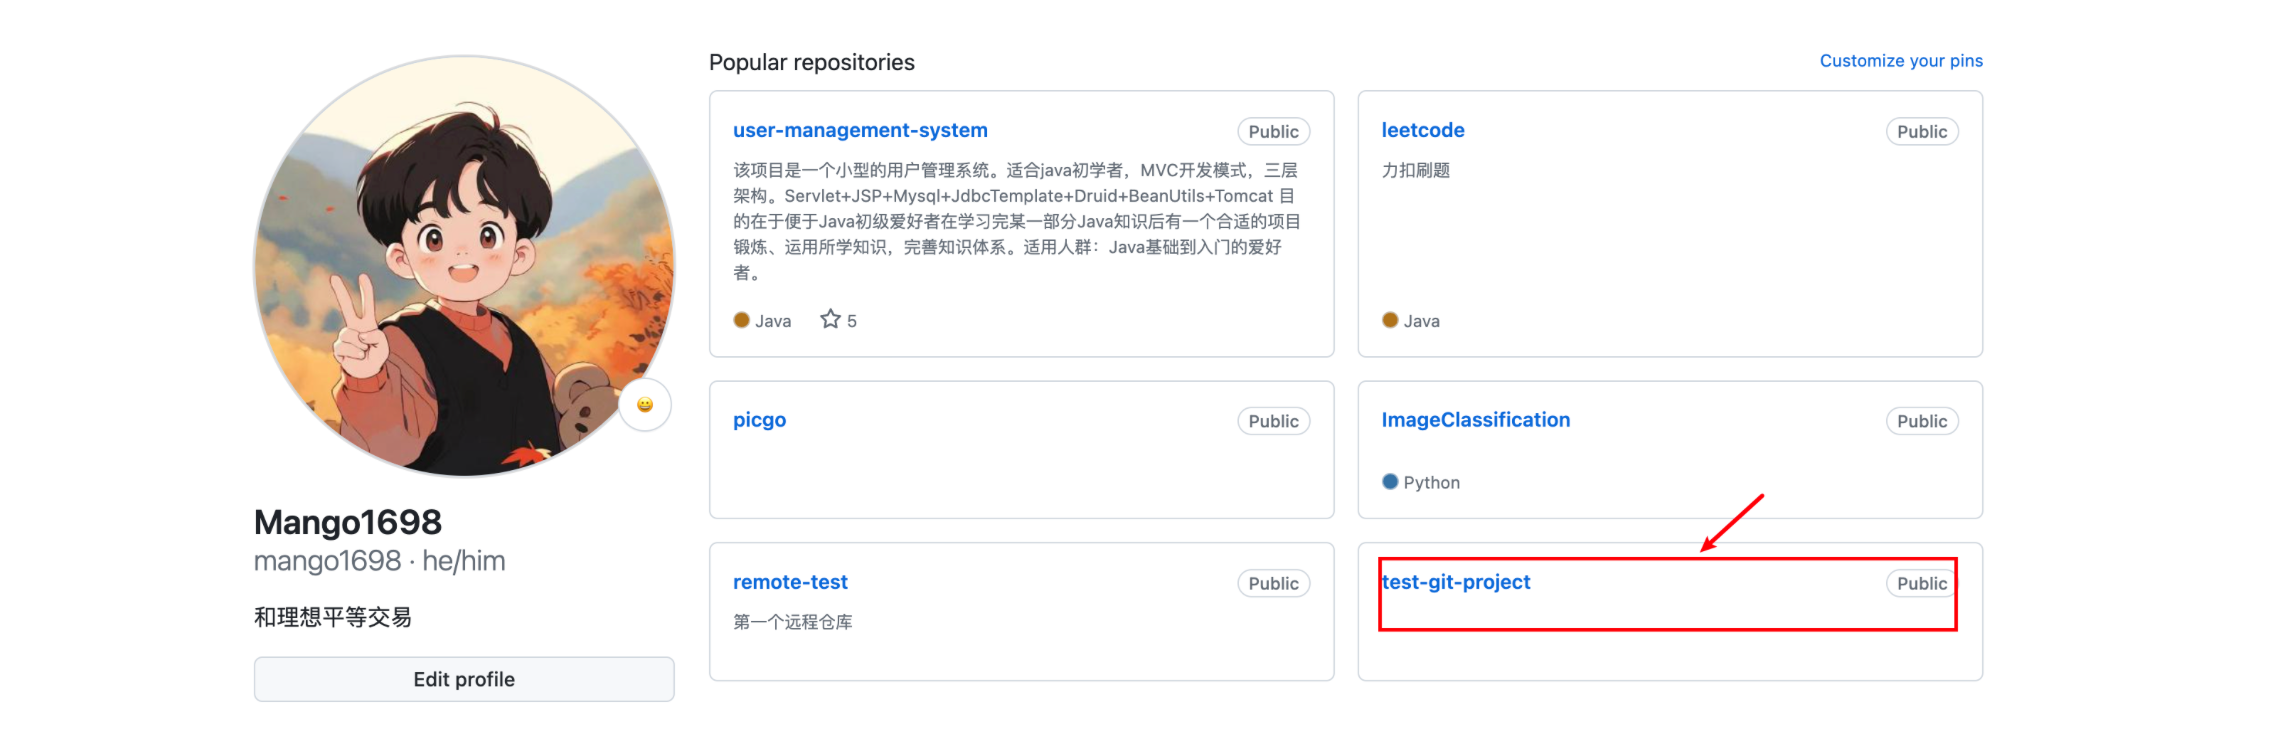Click the blue Python language dot
The image size is (2290, 738).
(1390, 482)
